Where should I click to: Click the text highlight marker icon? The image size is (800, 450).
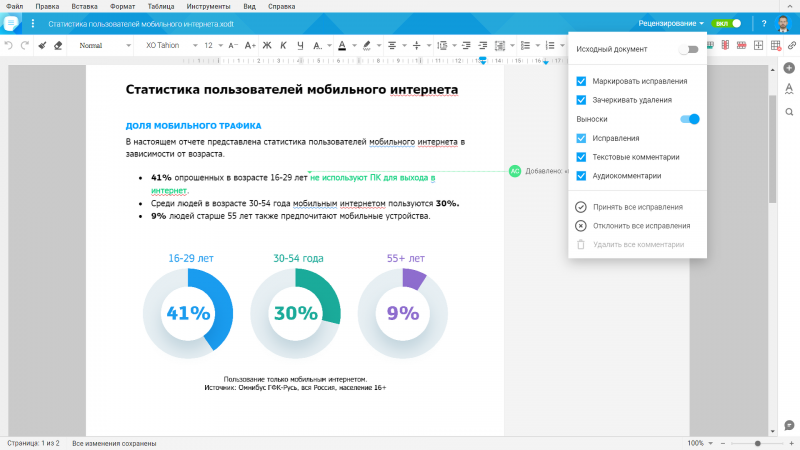click(x=367, y=45)
